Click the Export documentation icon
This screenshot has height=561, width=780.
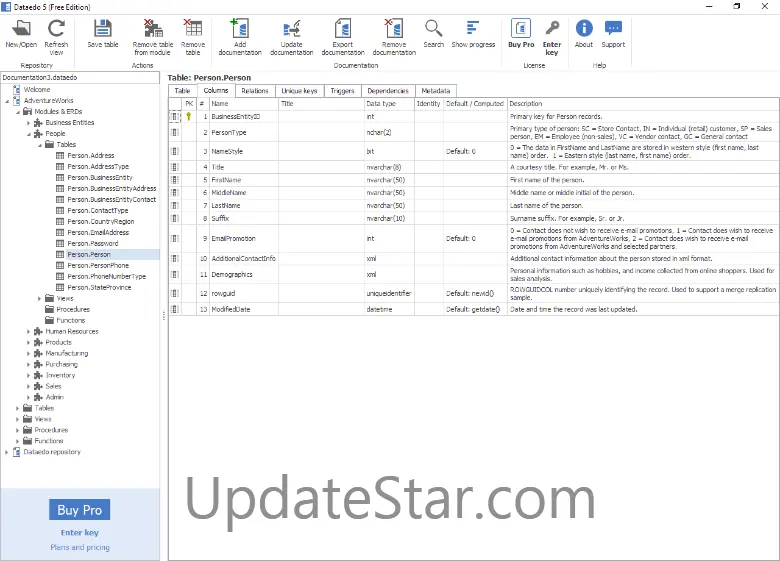343,29
